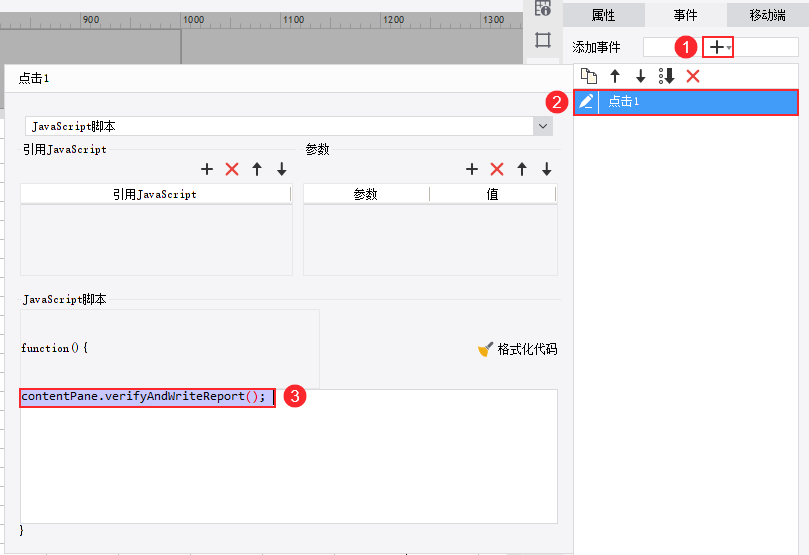The image size is (809, 555).
Task: Move the event down in event list
Action: click(x=640, y=76)
